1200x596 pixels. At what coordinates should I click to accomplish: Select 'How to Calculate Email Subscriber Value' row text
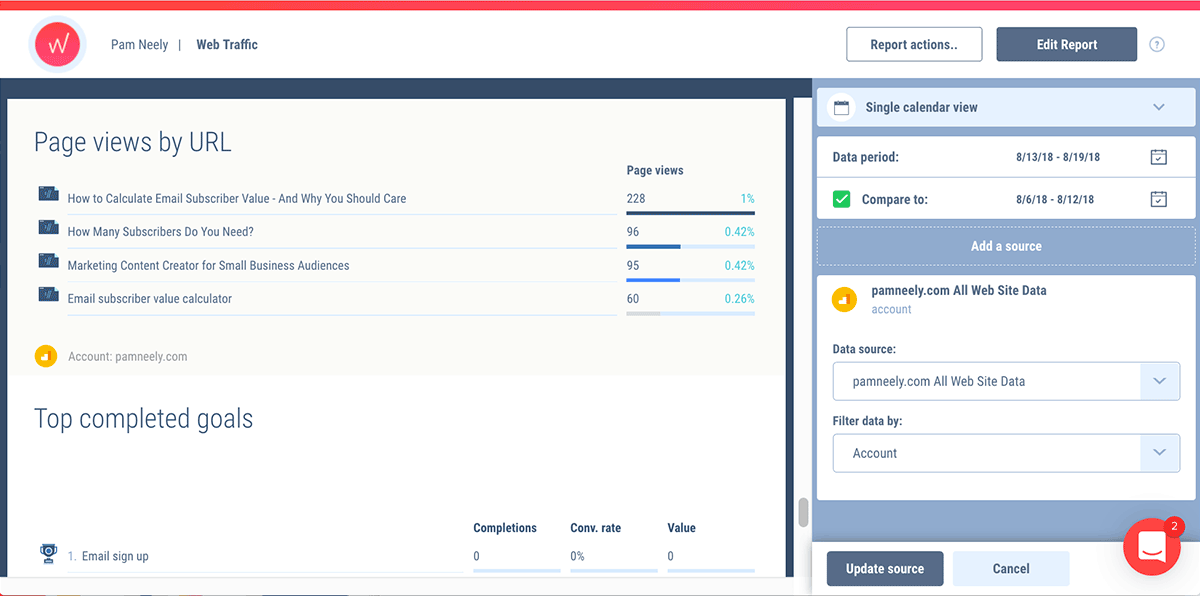[237, 199]
